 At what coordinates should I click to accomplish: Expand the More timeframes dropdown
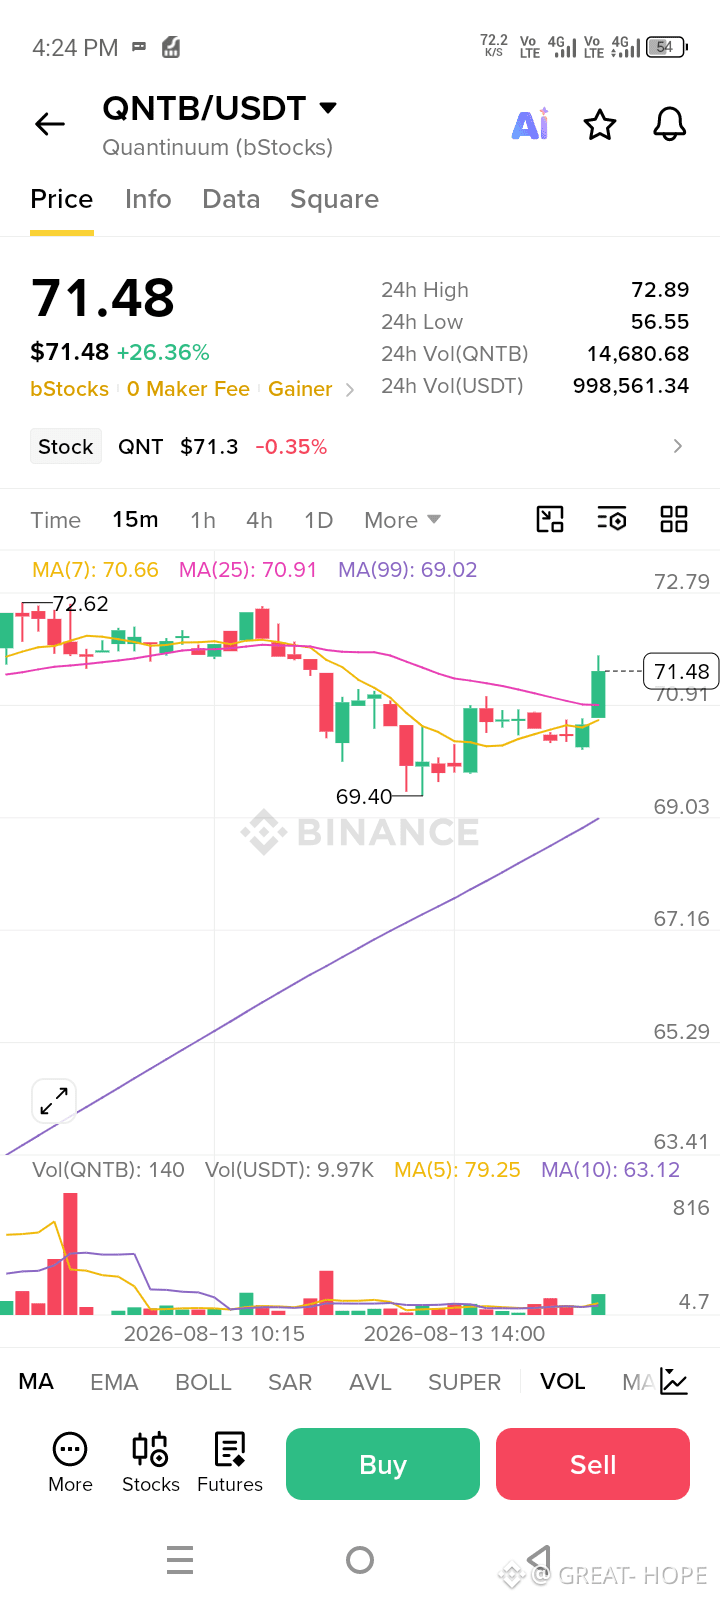(402, 520)
